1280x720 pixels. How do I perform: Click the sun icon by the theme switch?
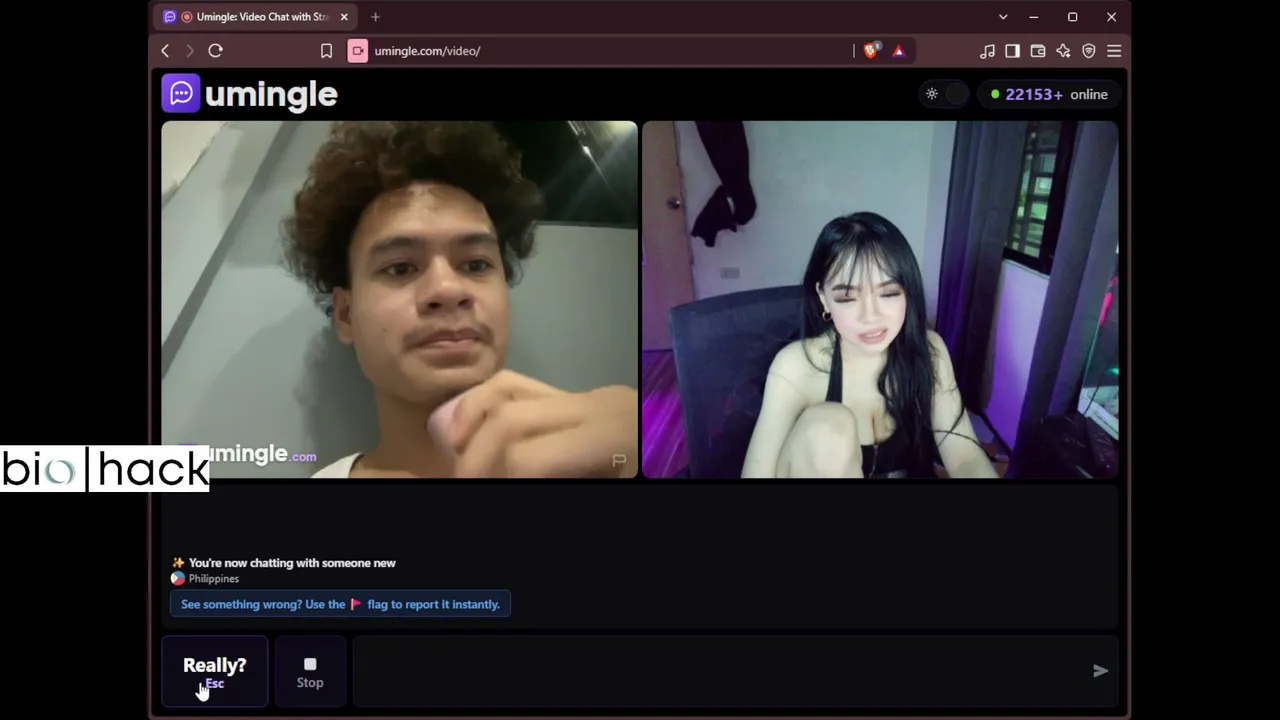pyautogui.click(x=932, y=94)
